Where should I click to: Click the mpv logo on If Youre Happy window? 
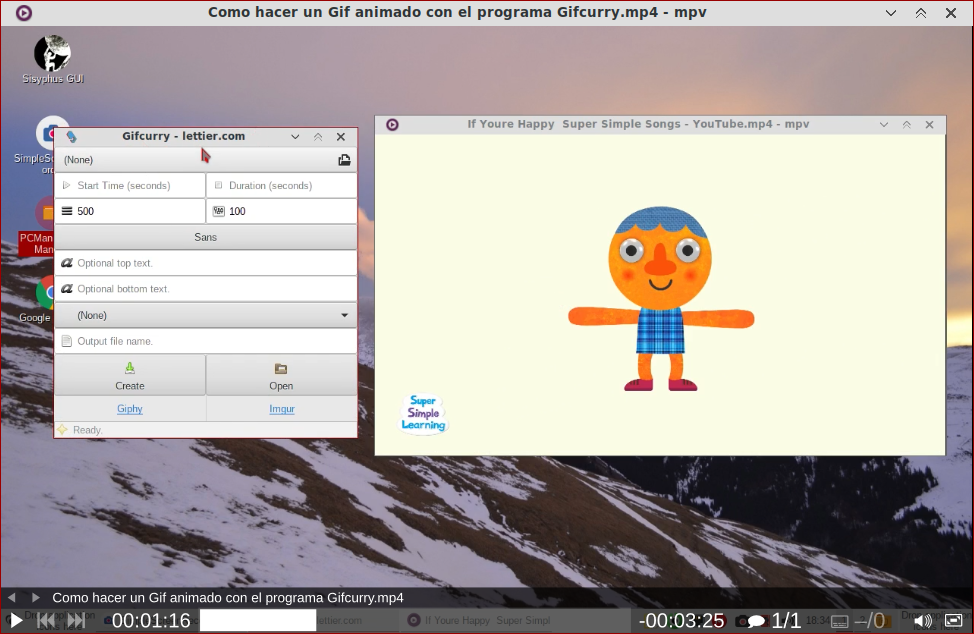click(x=392, y=124)
